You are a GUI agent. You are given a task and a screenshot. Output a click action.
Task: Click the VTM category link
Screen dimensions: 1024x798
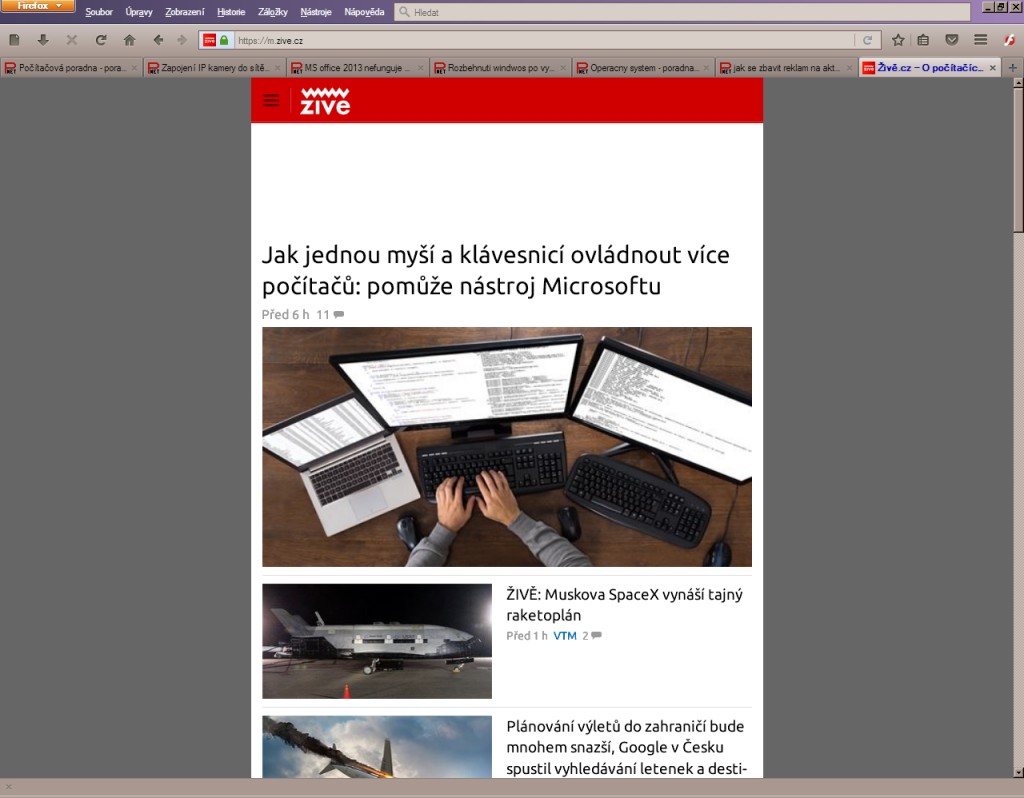(x=565, y=635)
